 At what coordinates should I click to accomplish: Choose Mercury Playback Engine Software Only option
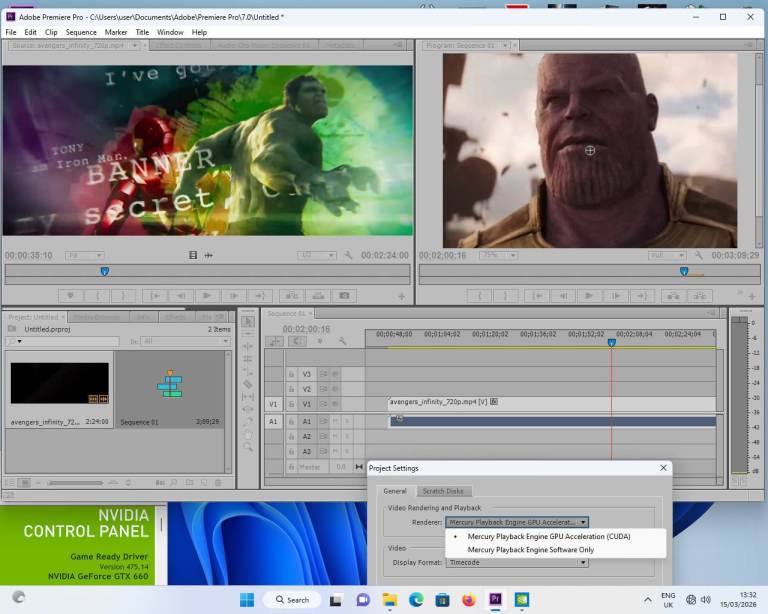pyautogui.click(x=530, y=549)
